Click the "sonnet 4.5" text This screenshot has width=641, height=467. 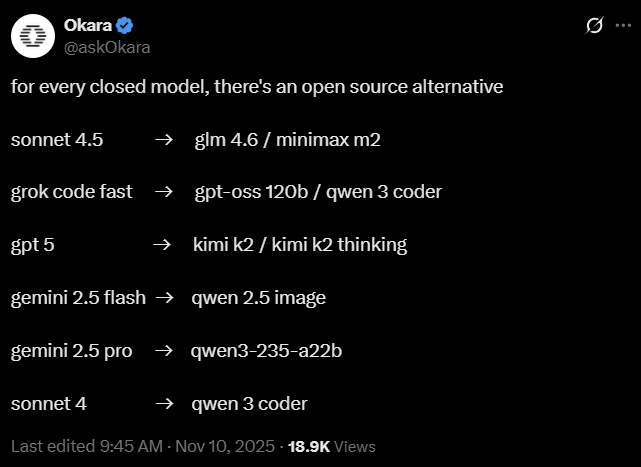(57, 140)
